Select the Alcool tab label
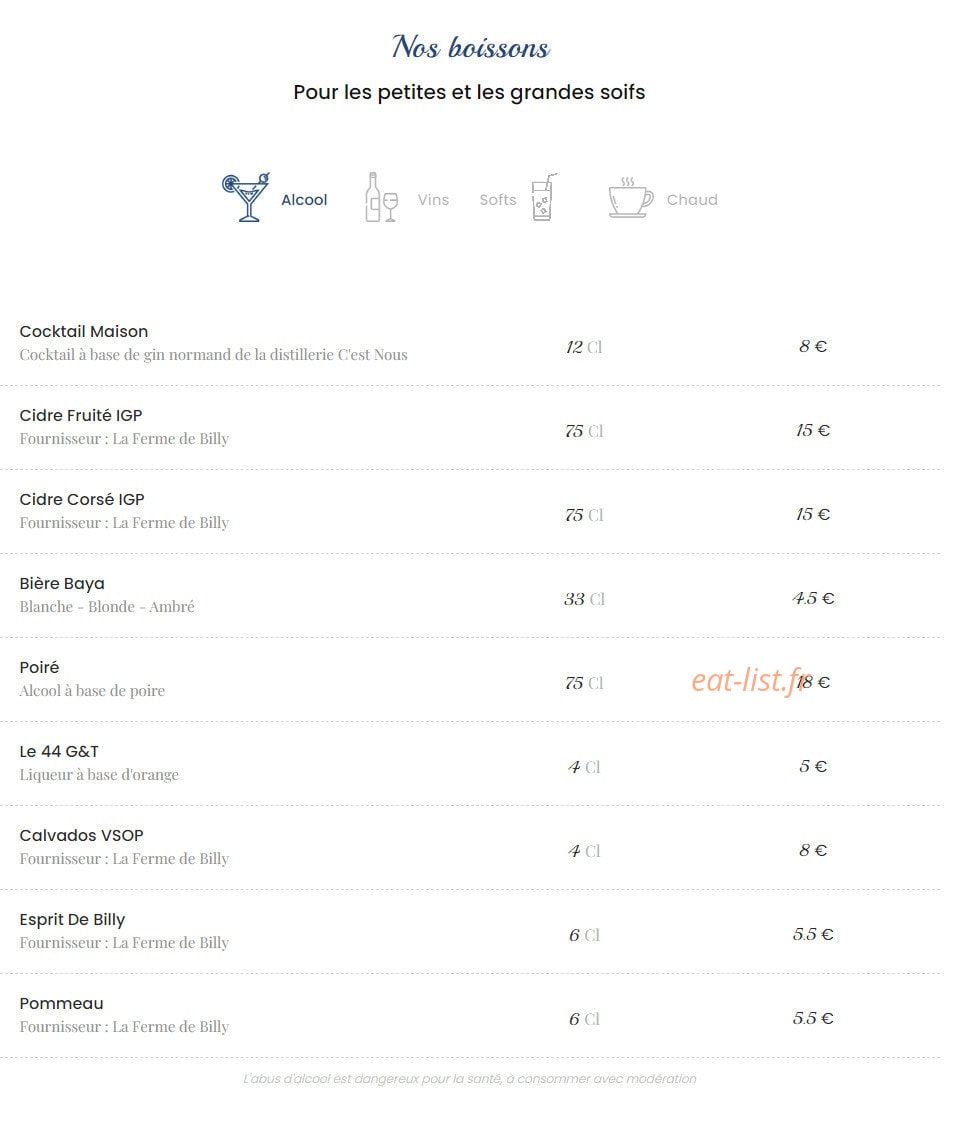 [304, 200]
